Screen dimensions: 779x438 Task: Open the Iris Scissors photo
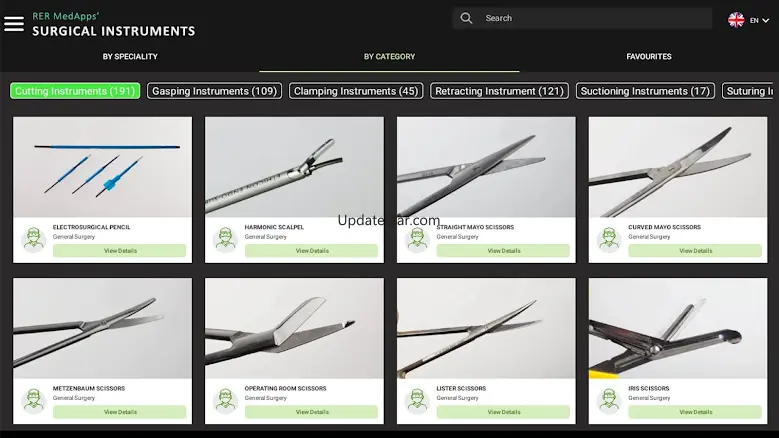click(x=678, y=328)
